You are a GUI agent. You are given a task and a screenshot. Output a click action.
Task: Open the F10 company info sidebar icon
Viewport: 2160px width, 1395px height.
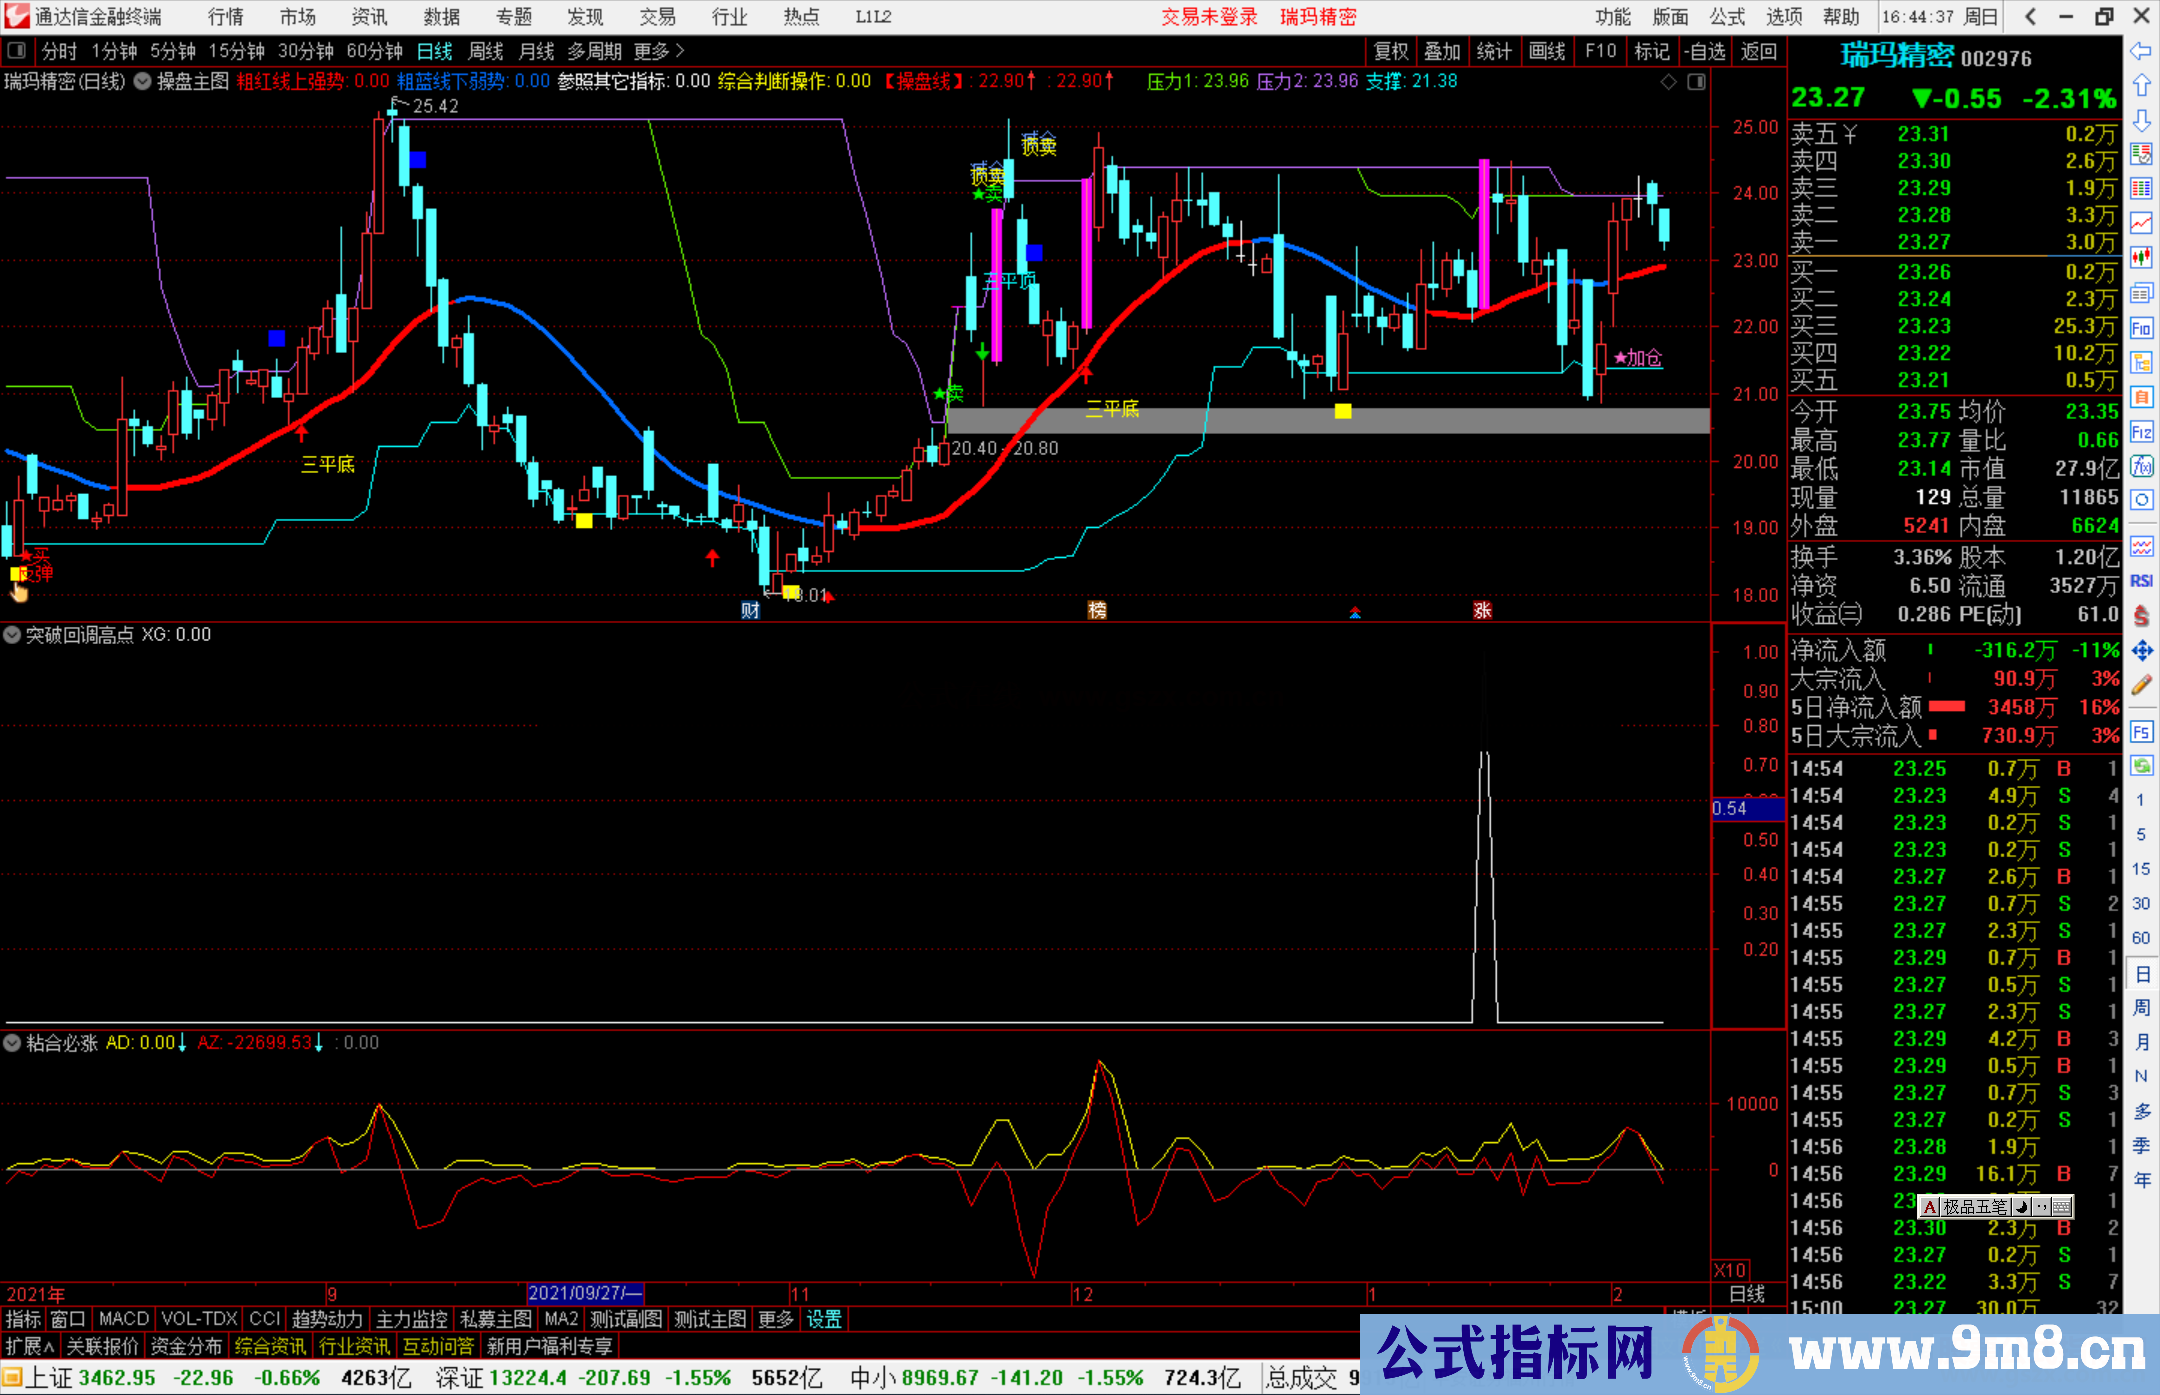click(x=2141, y=328)
